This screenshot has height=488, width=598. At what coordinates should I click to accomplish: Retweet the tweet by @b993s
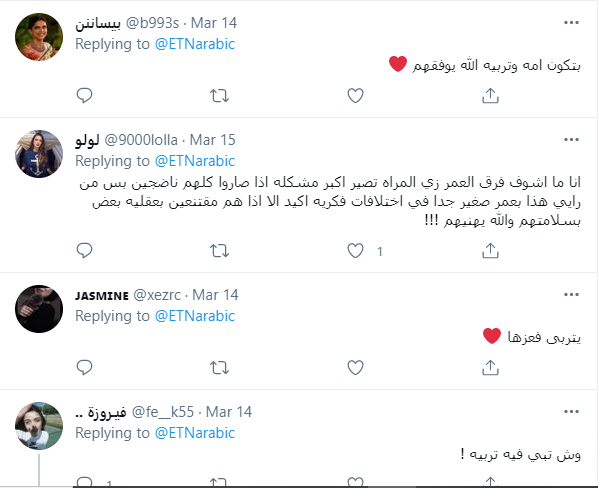point(220,96)
